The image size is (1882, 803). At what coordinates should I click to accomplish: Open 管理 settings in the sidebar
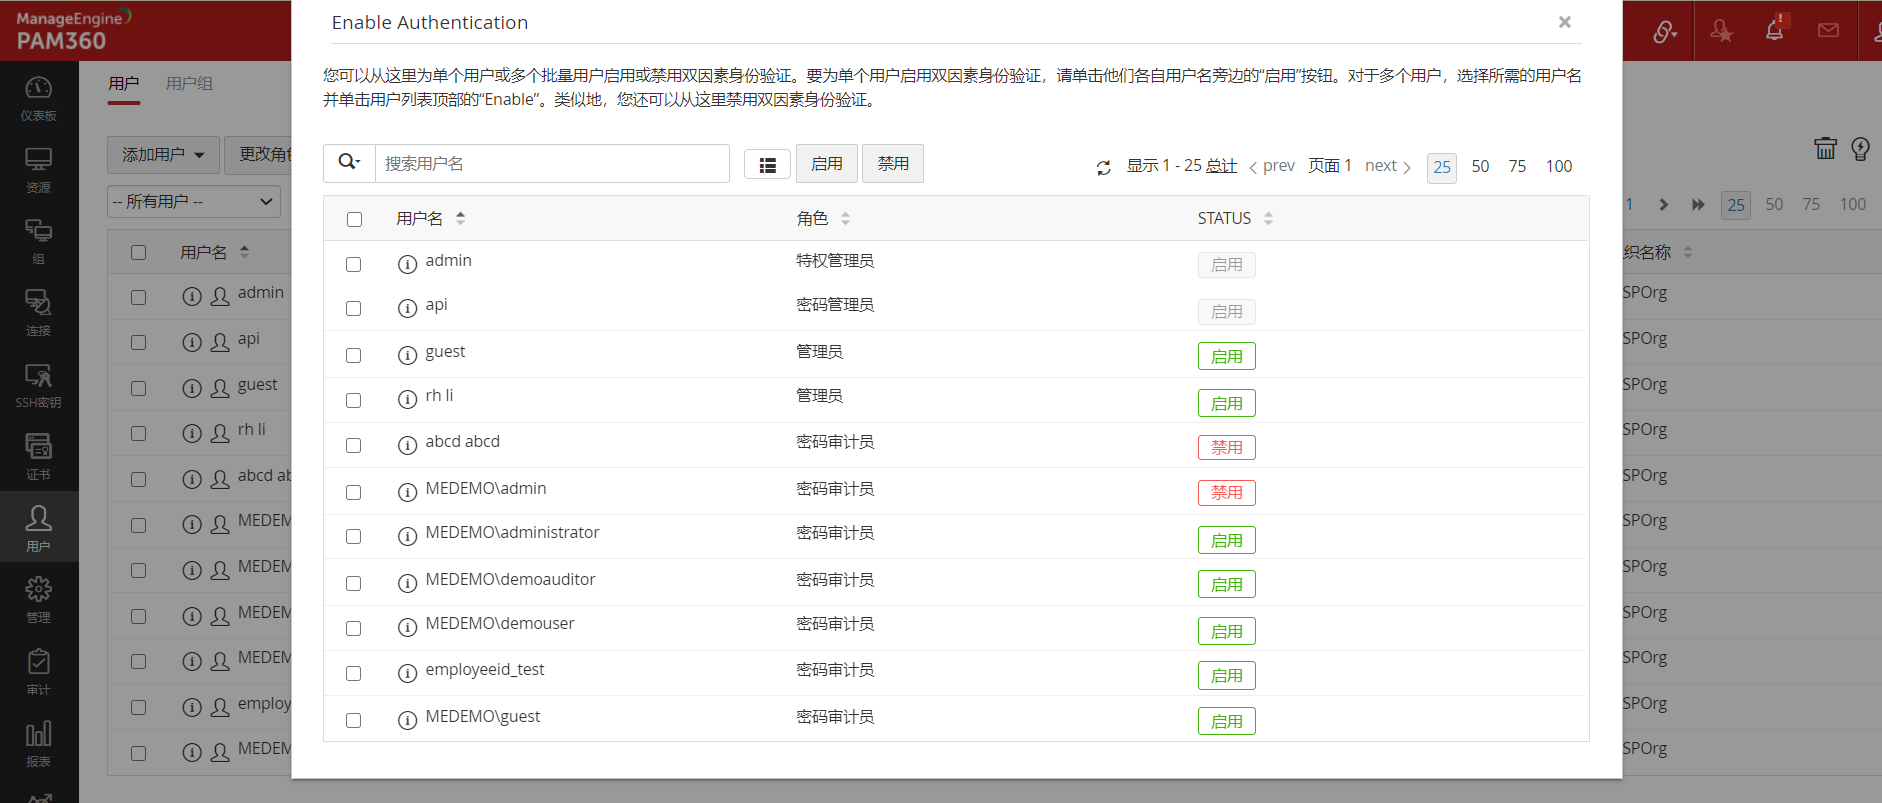[38, 600]
